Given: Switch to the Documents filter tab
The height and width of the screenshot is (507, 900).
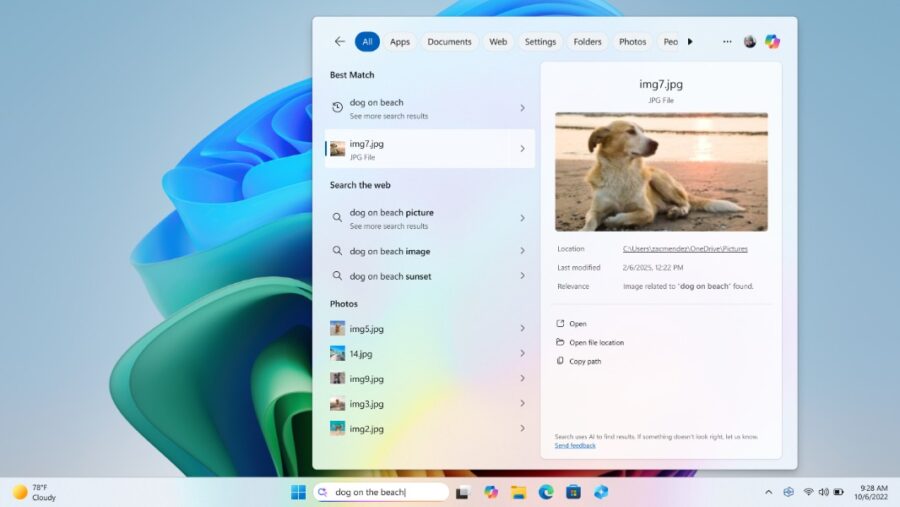Looking at the screenshot, I should coord(449,41).
